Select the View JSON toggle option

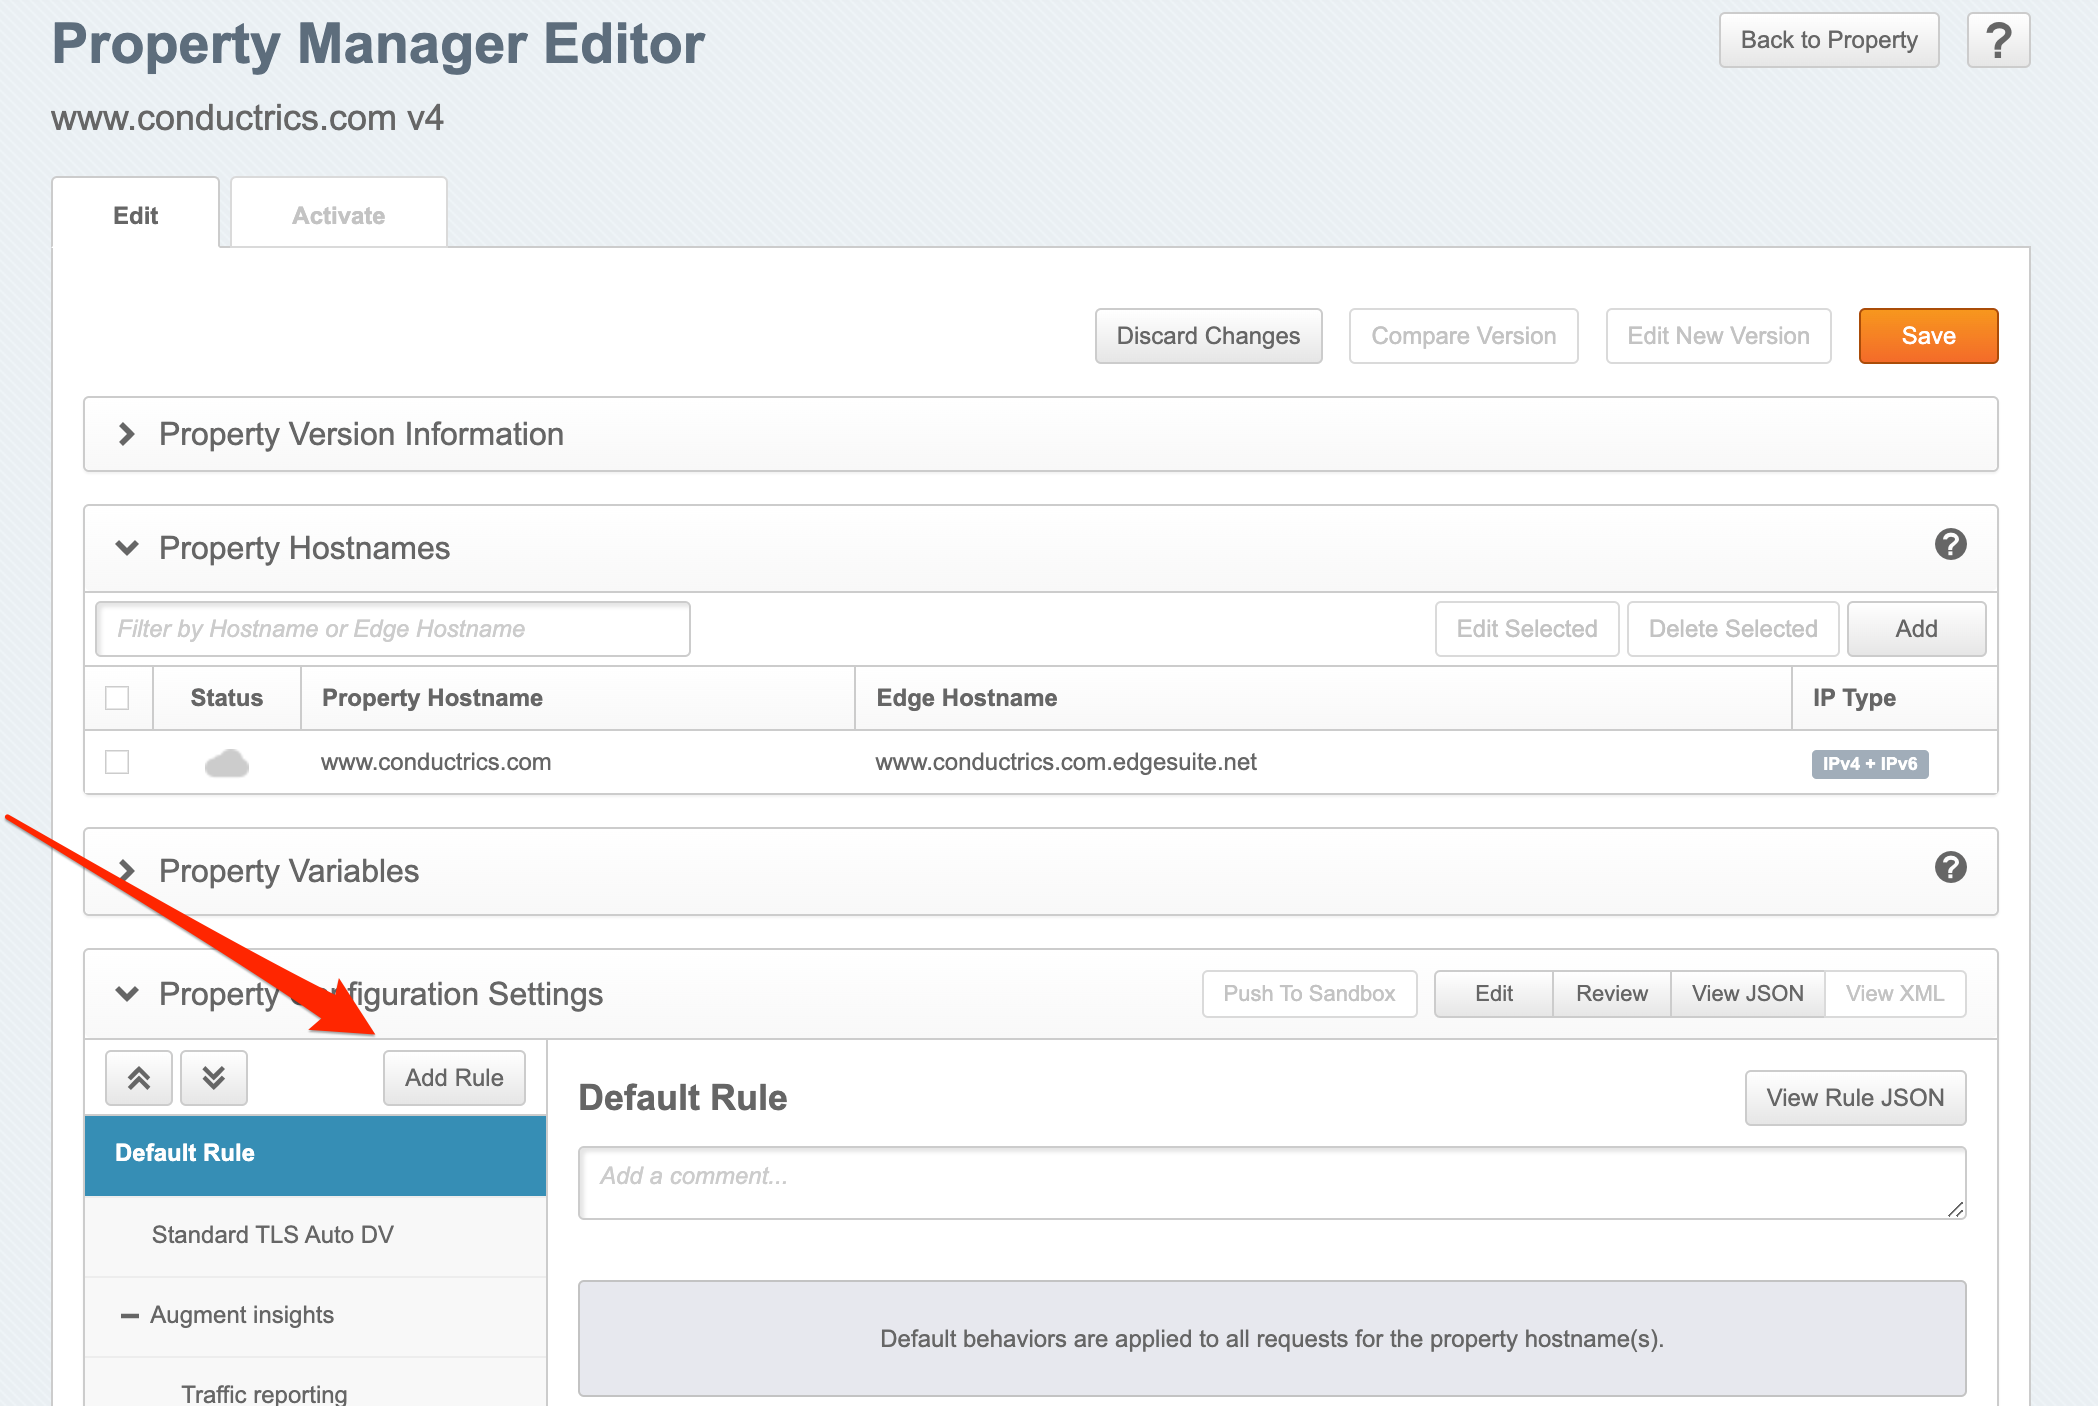point(1747,994)
